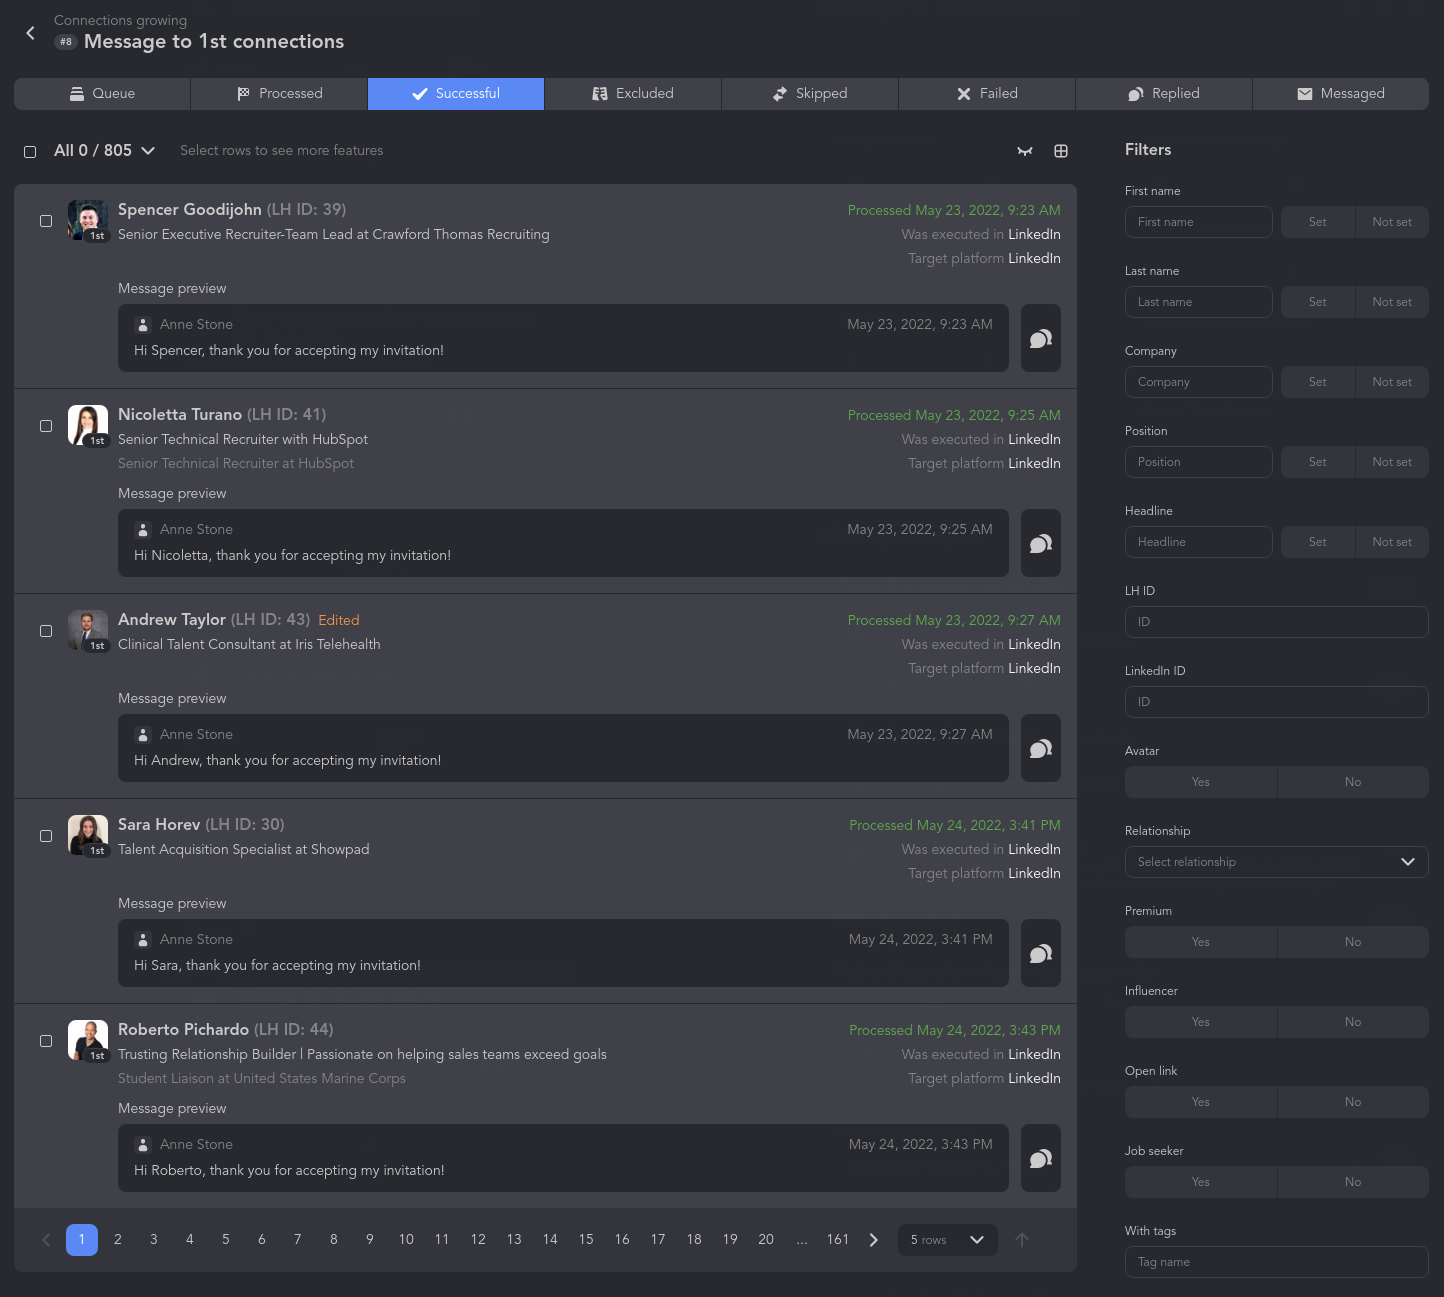Open chat for Roberto Pichardo's message
This screenshot has width=1444, height=1297.
1041,1158
